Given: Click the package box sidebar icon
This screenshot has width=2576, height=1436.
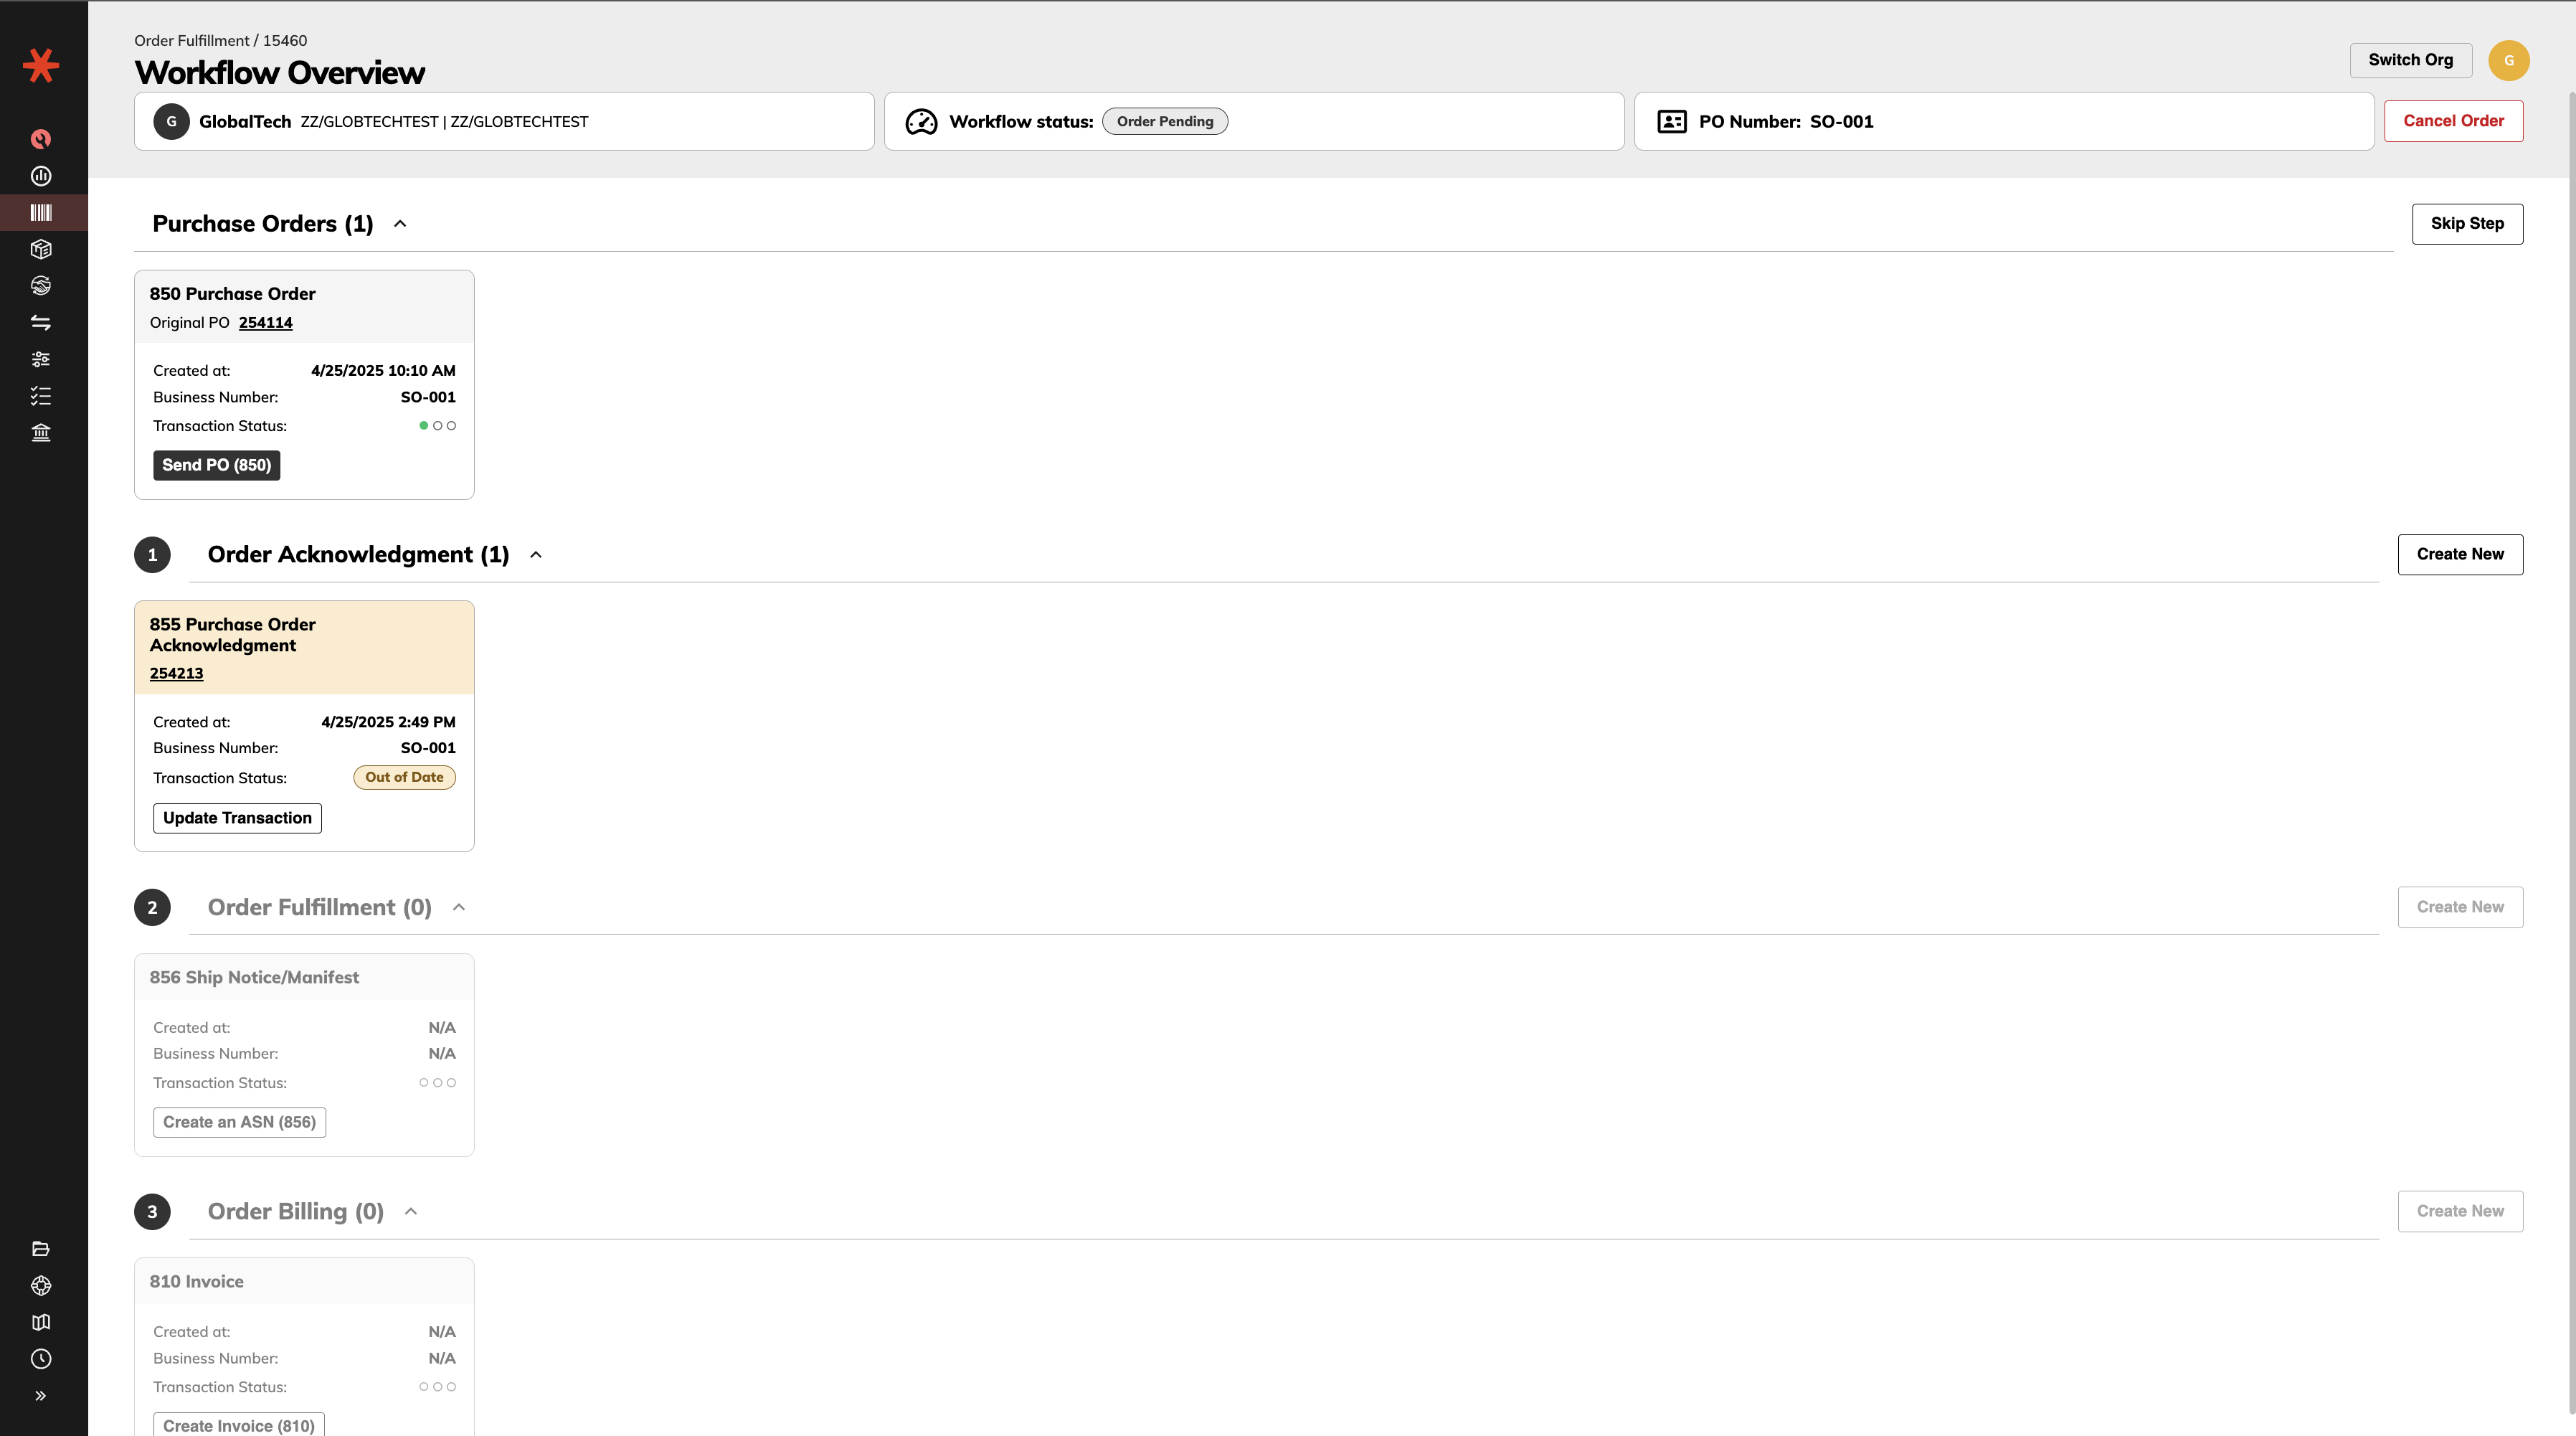Looking at the screenshot, I should click(41, 249).
